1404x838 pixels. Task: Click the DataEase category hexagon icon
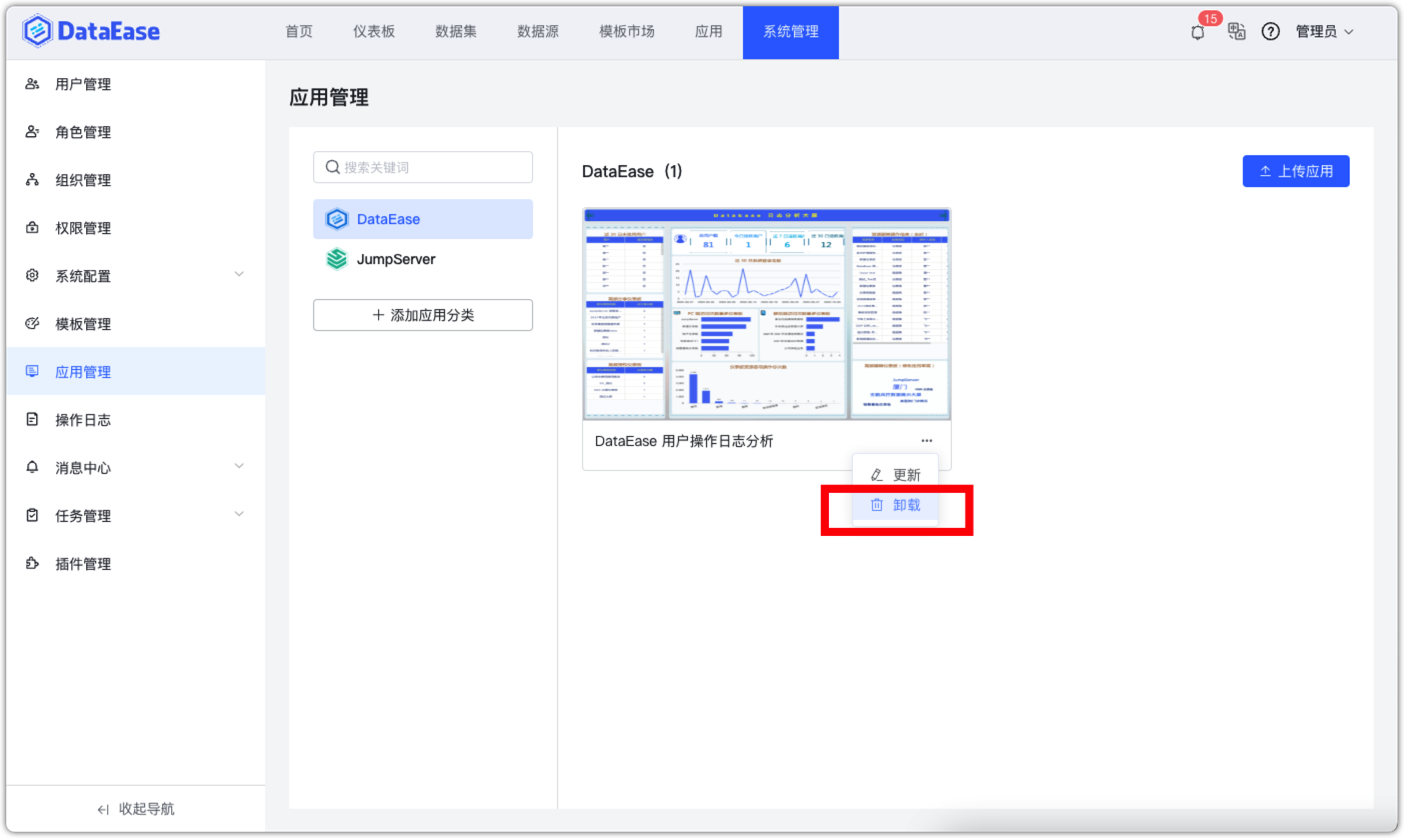[337, 219]
